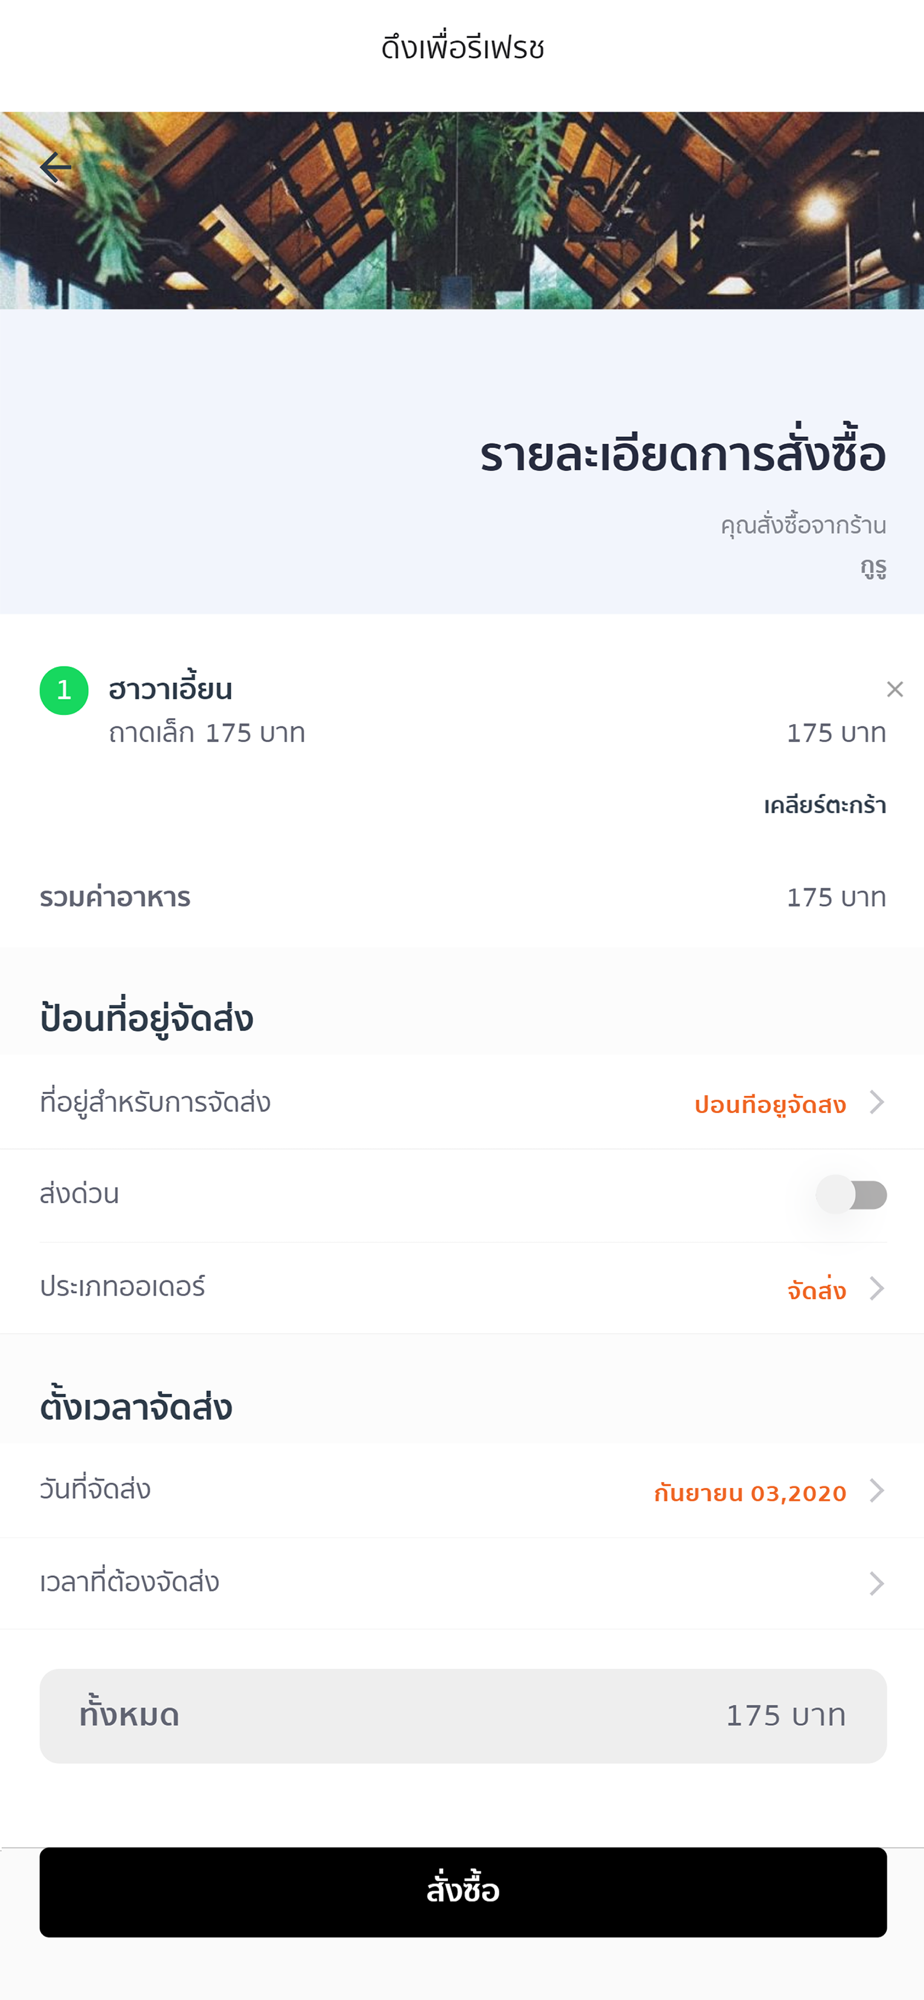Expand the เวลาที่ต้องจัดส่ง time selector chevron
The height and width of the screenshot is (2000, 924).
tap(877, 1583)
